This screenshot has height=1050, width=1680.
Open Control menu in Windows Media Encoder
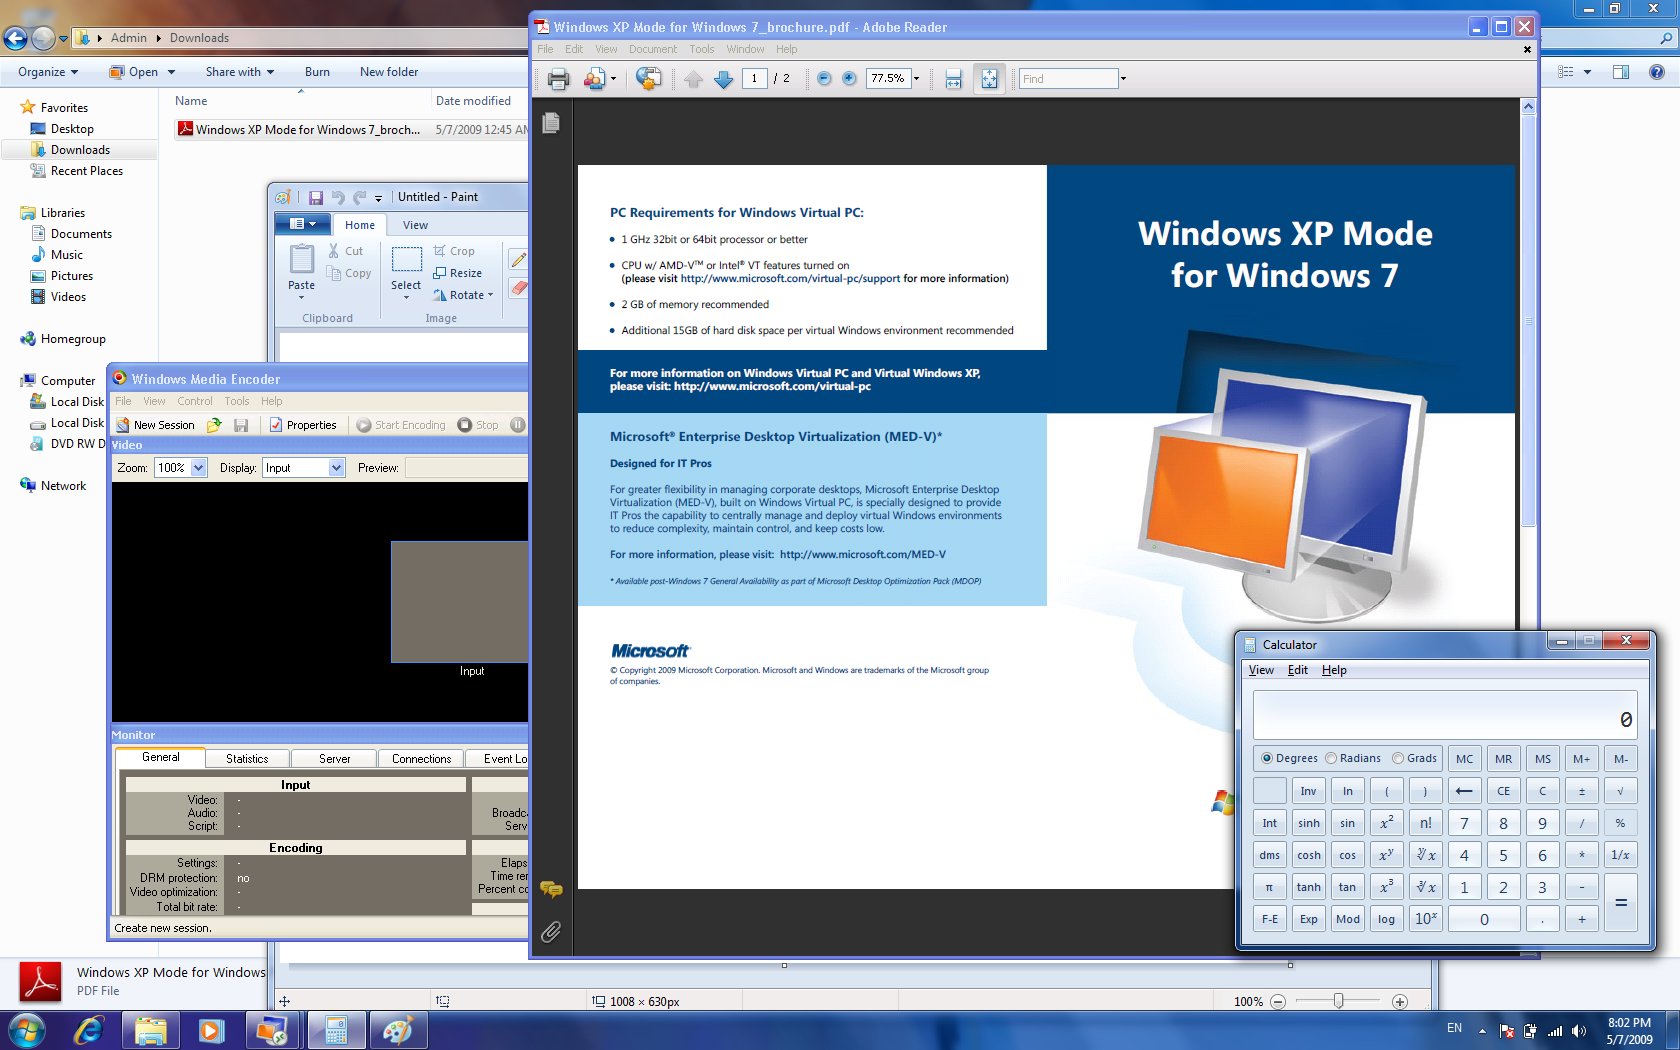[195, 401]
